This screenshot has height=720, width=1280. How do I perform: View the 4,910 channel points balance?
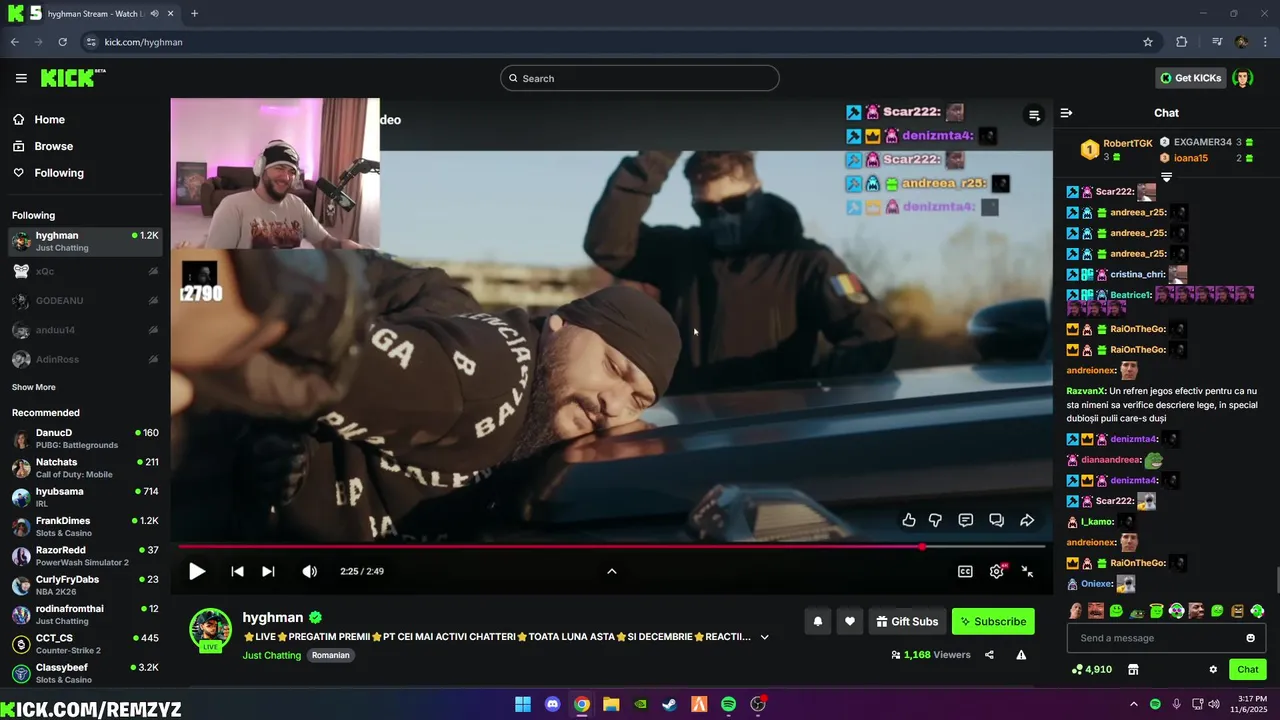coord(1091,669)
